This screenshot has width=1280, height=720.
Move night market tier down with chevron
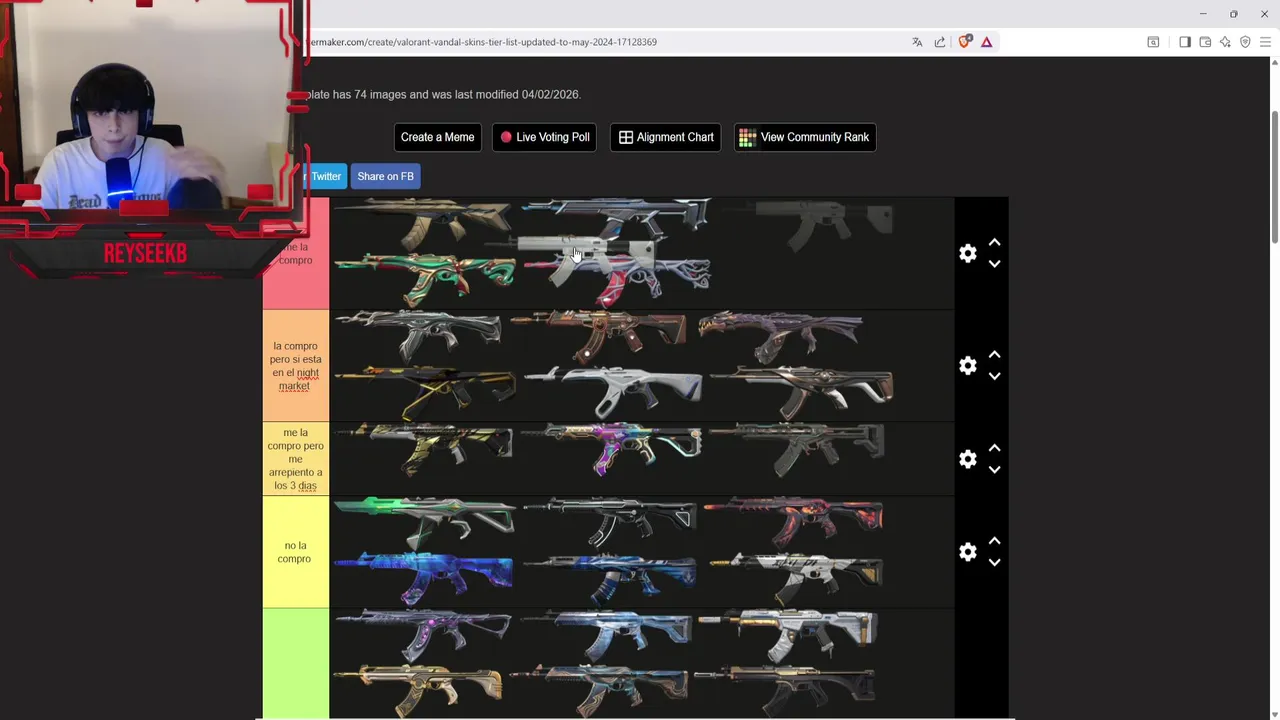[x=994, y=376]
